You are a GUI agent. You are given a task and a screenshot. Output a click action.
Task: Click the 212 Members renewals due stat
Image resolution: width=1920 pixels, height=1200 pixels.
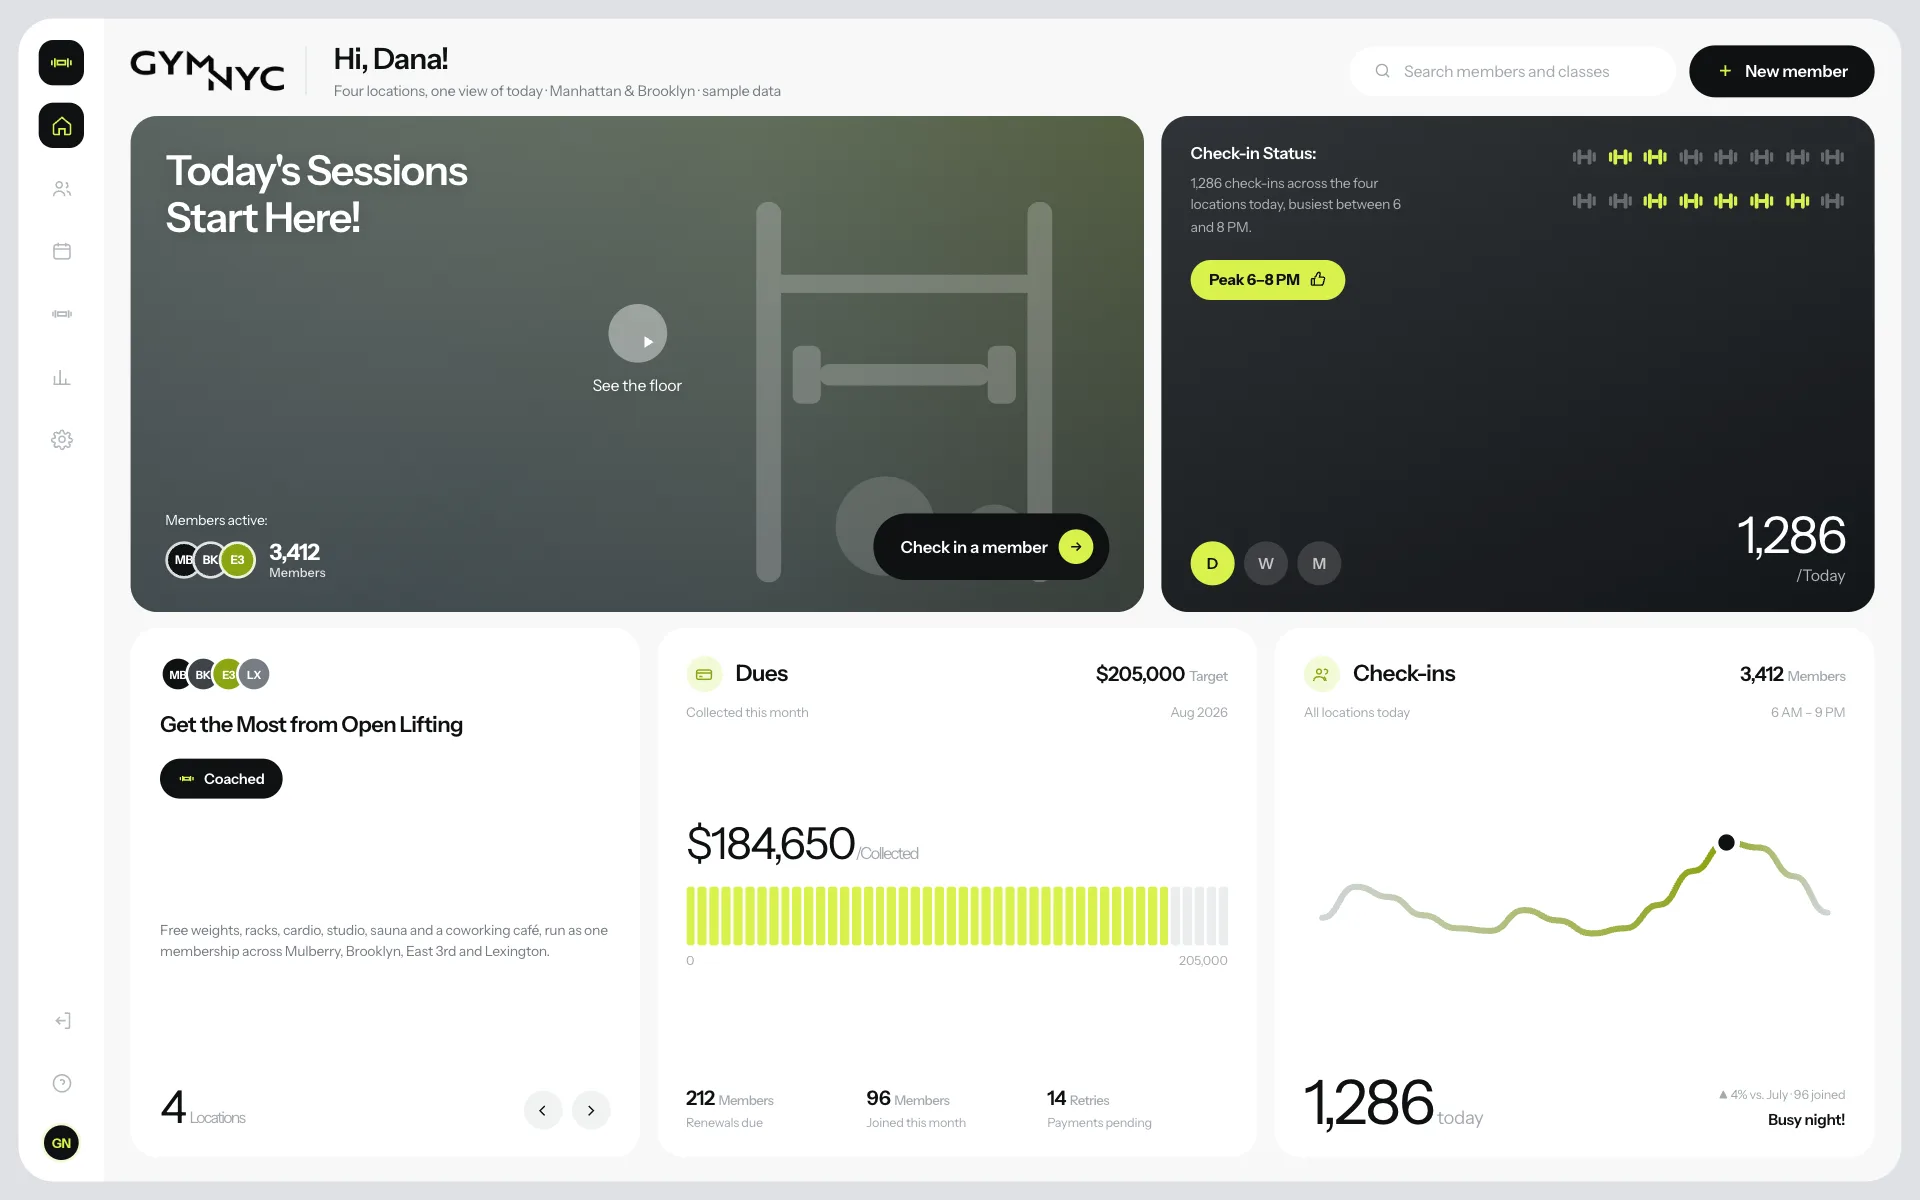pyautogui.click(x=730, y=1109)
